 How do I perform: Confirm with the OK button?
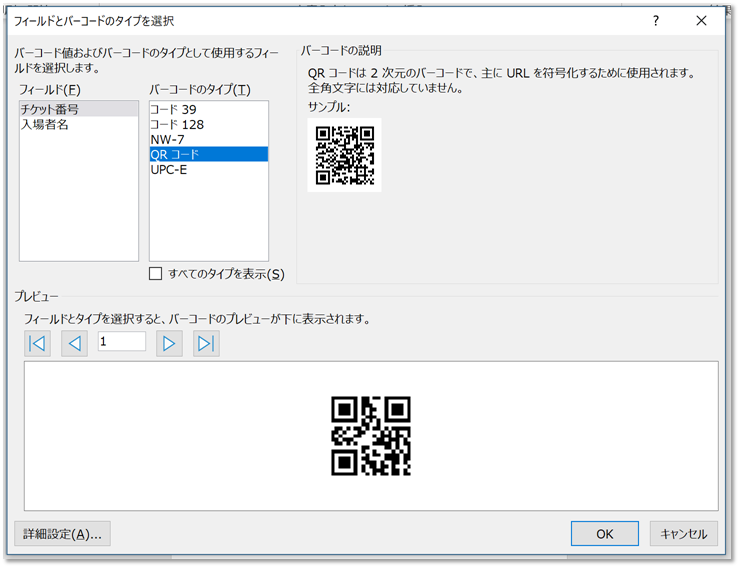click(605, 534)
